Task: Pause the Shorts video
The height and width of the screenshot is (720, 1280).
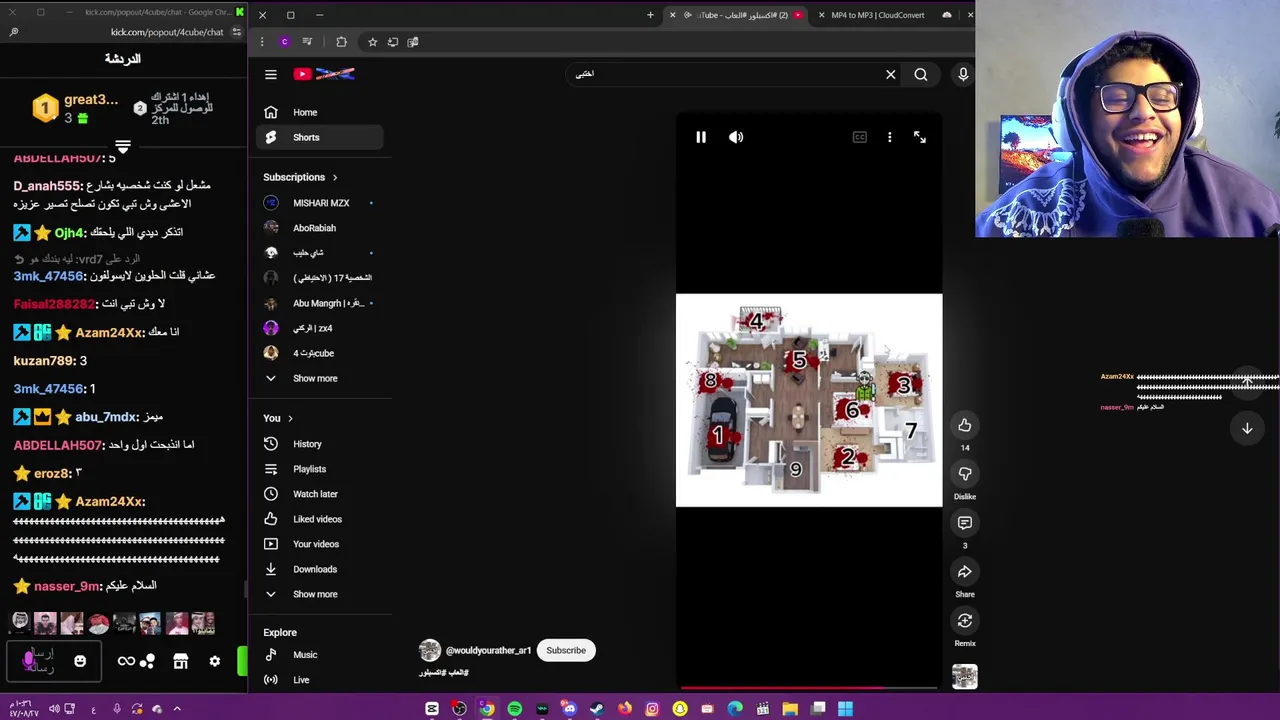Action: coord(701,137)
